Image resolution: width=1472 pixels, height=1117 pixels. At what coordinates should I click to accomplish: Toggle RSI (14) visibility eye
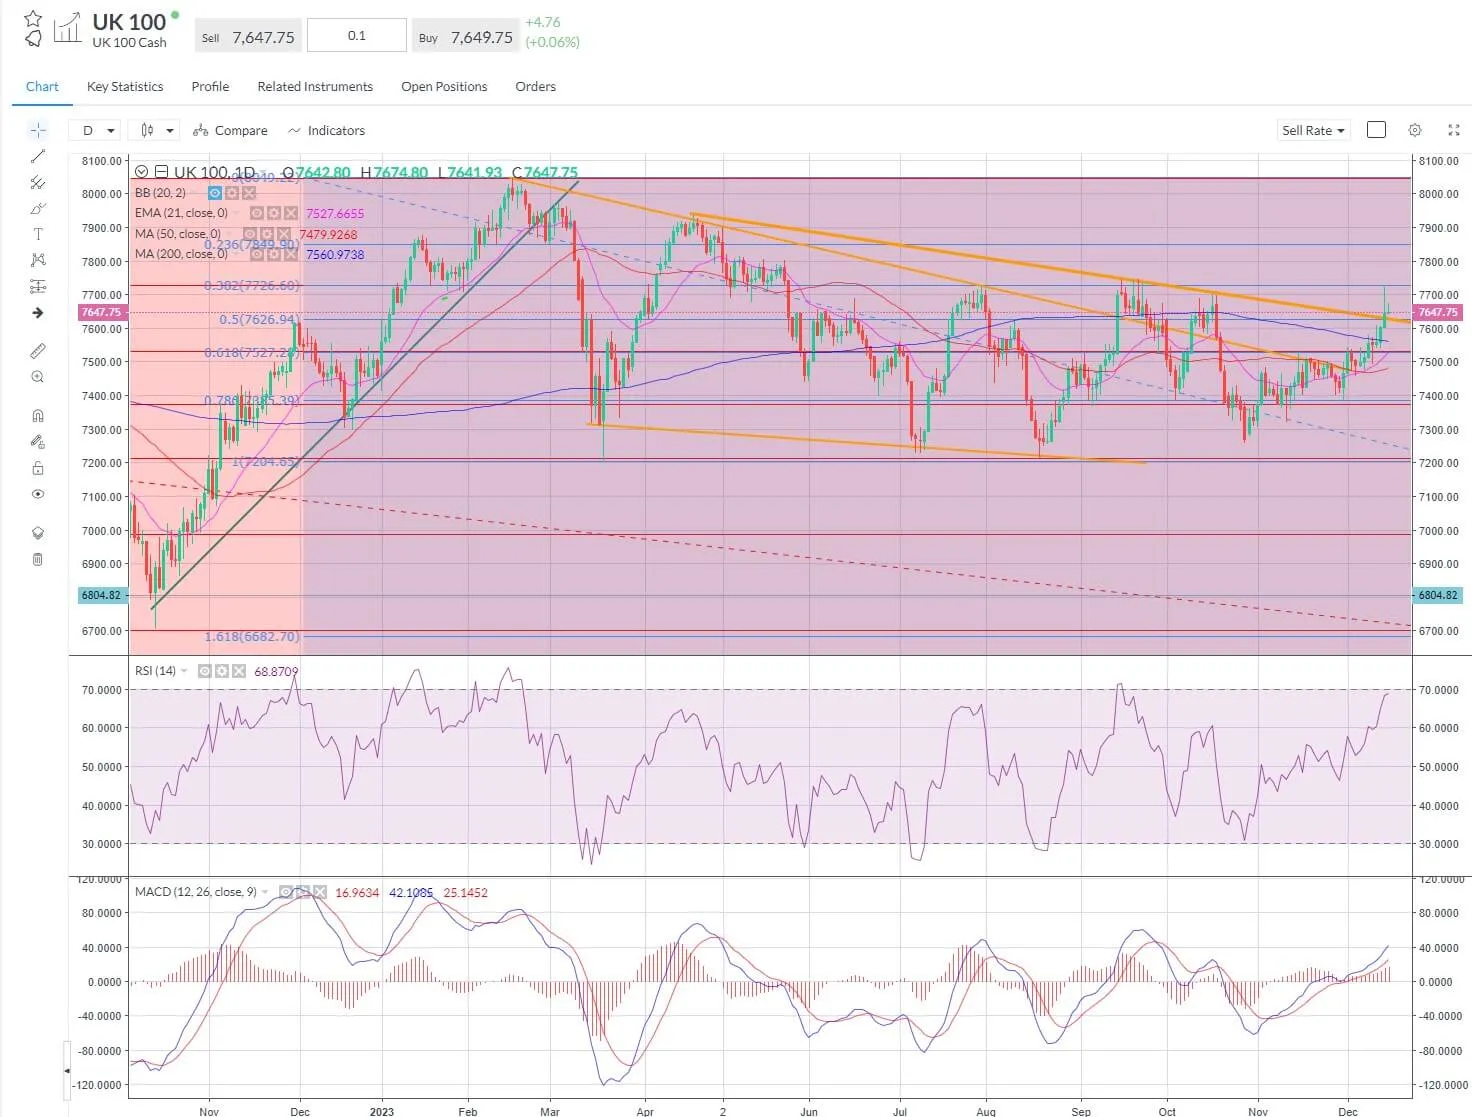coord(205,671)
